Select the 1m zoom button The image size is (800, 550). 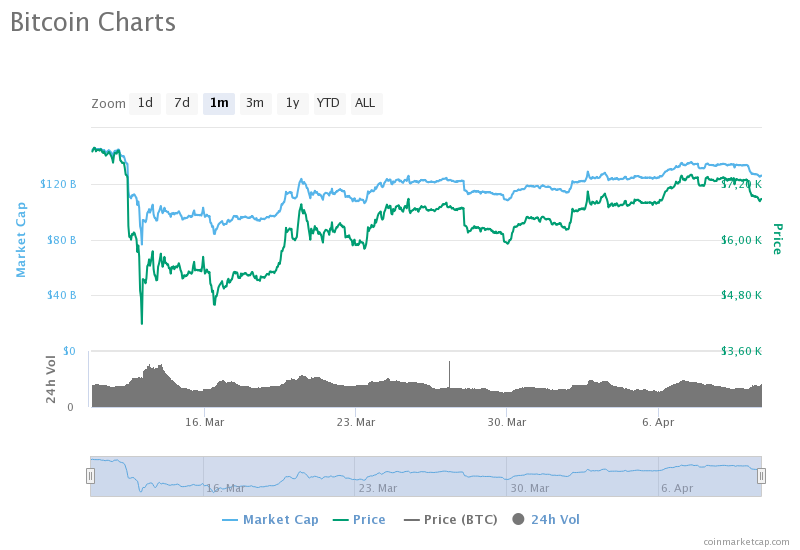tap(219, 104)
